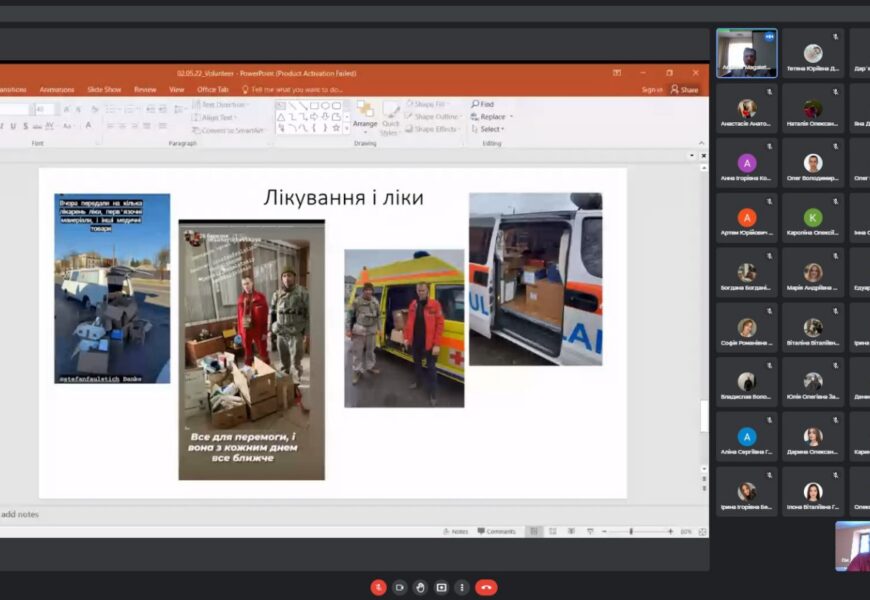Switch to the Review ribbon tab
The image size is (870, 600).
[145, 89]
